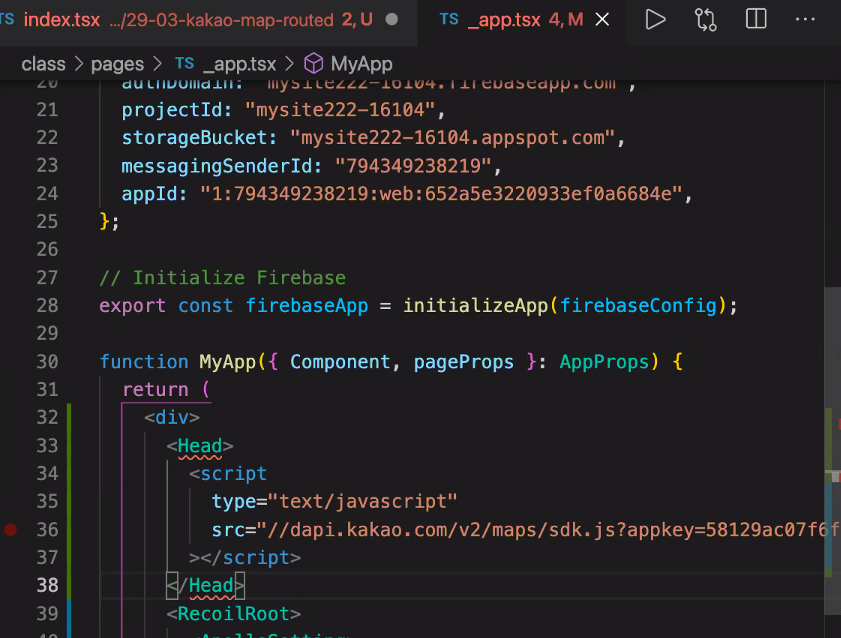
Task: Click the pageProps parameter
Action: (464, 362)
